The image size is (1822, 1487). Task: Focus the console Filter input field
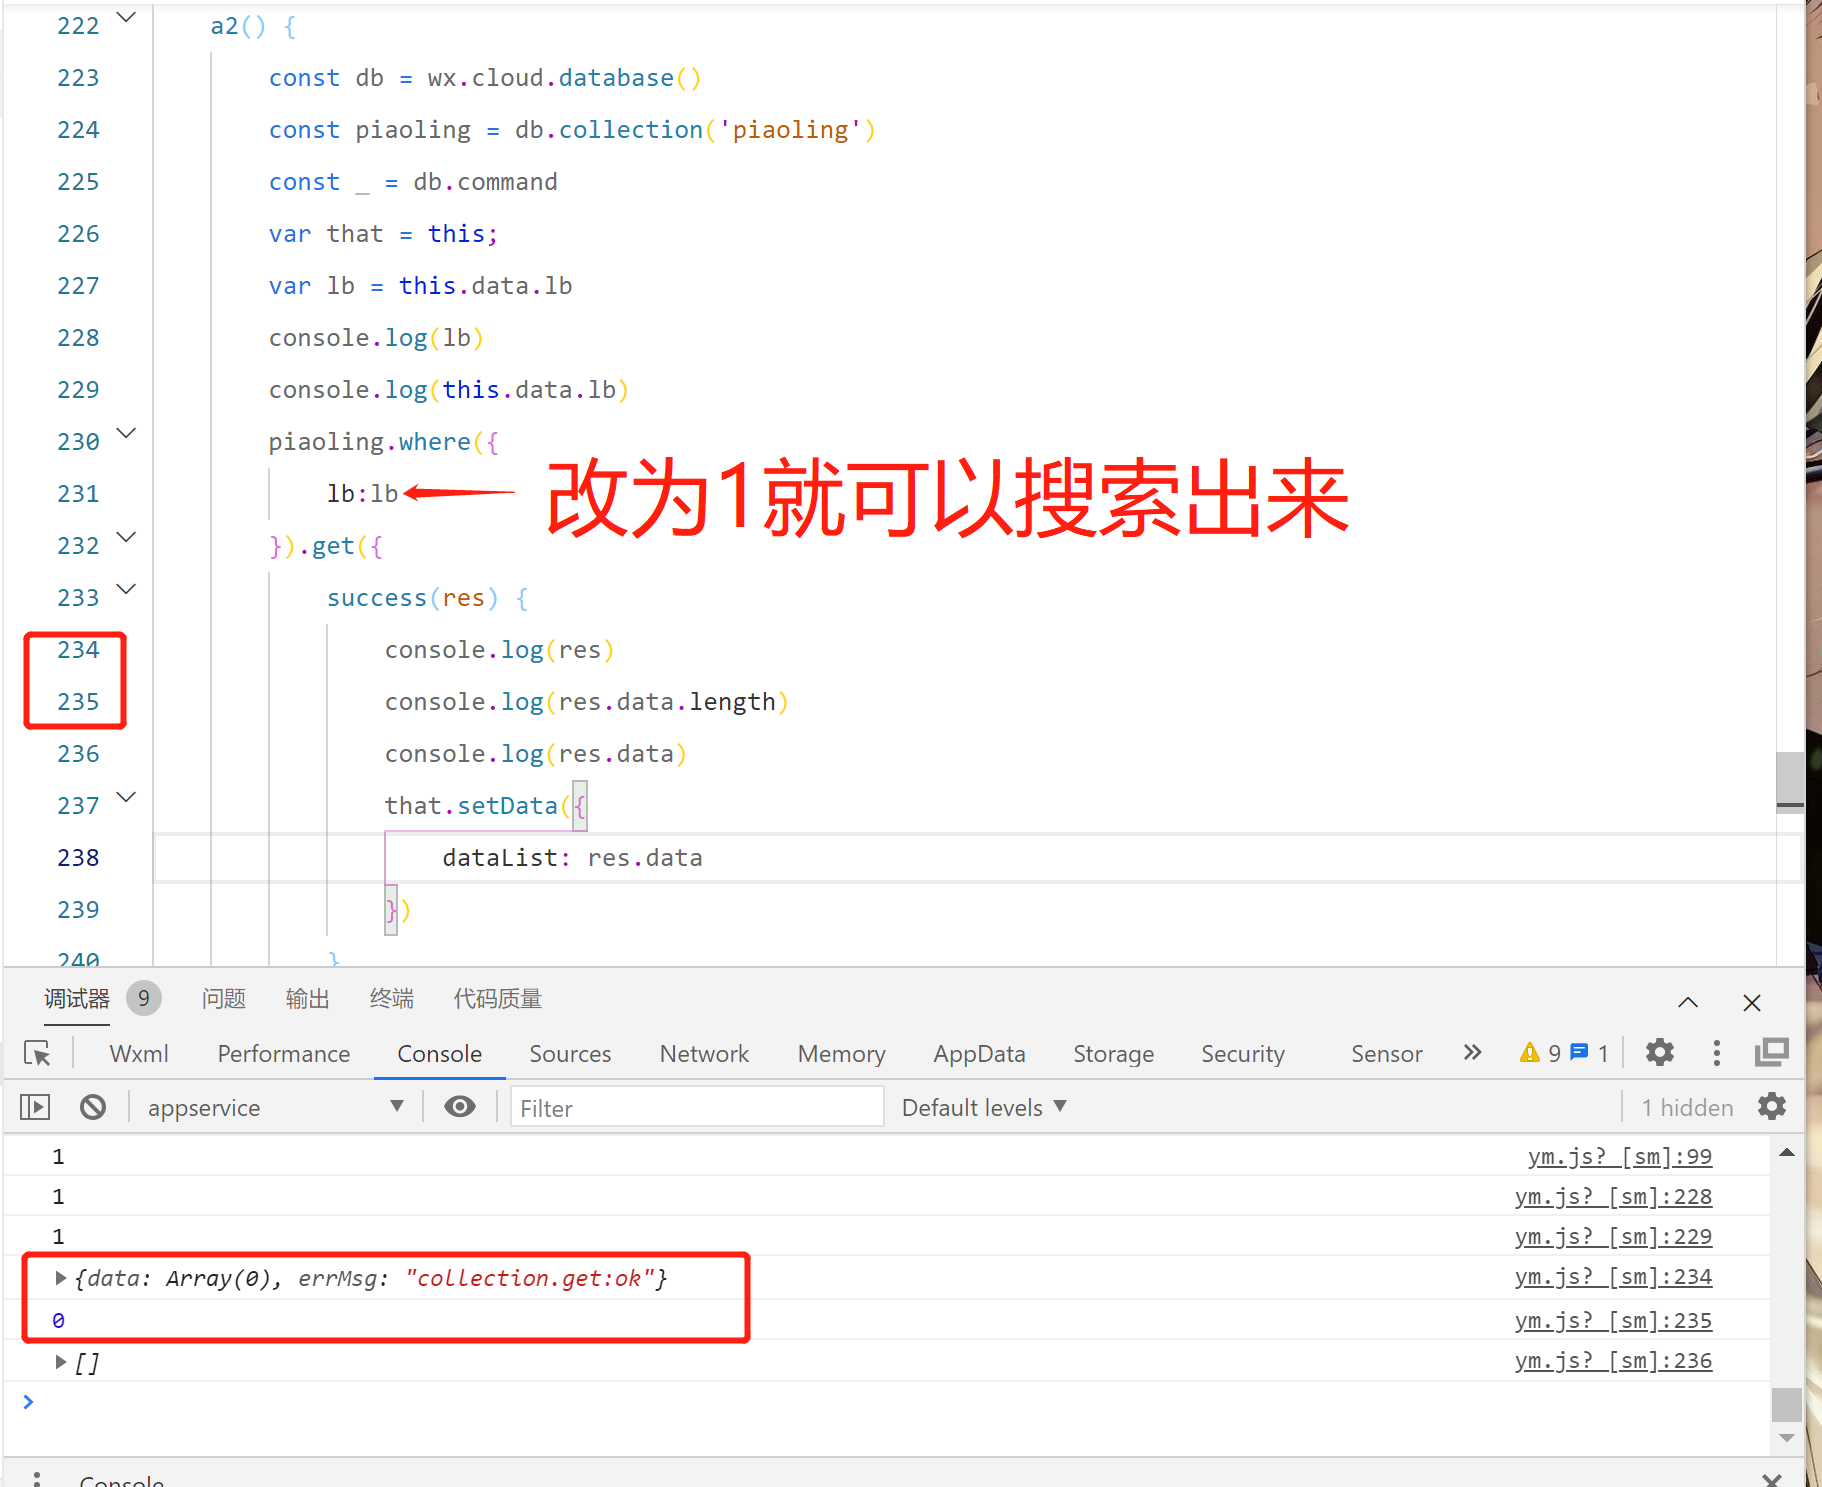click(697, 1107)
